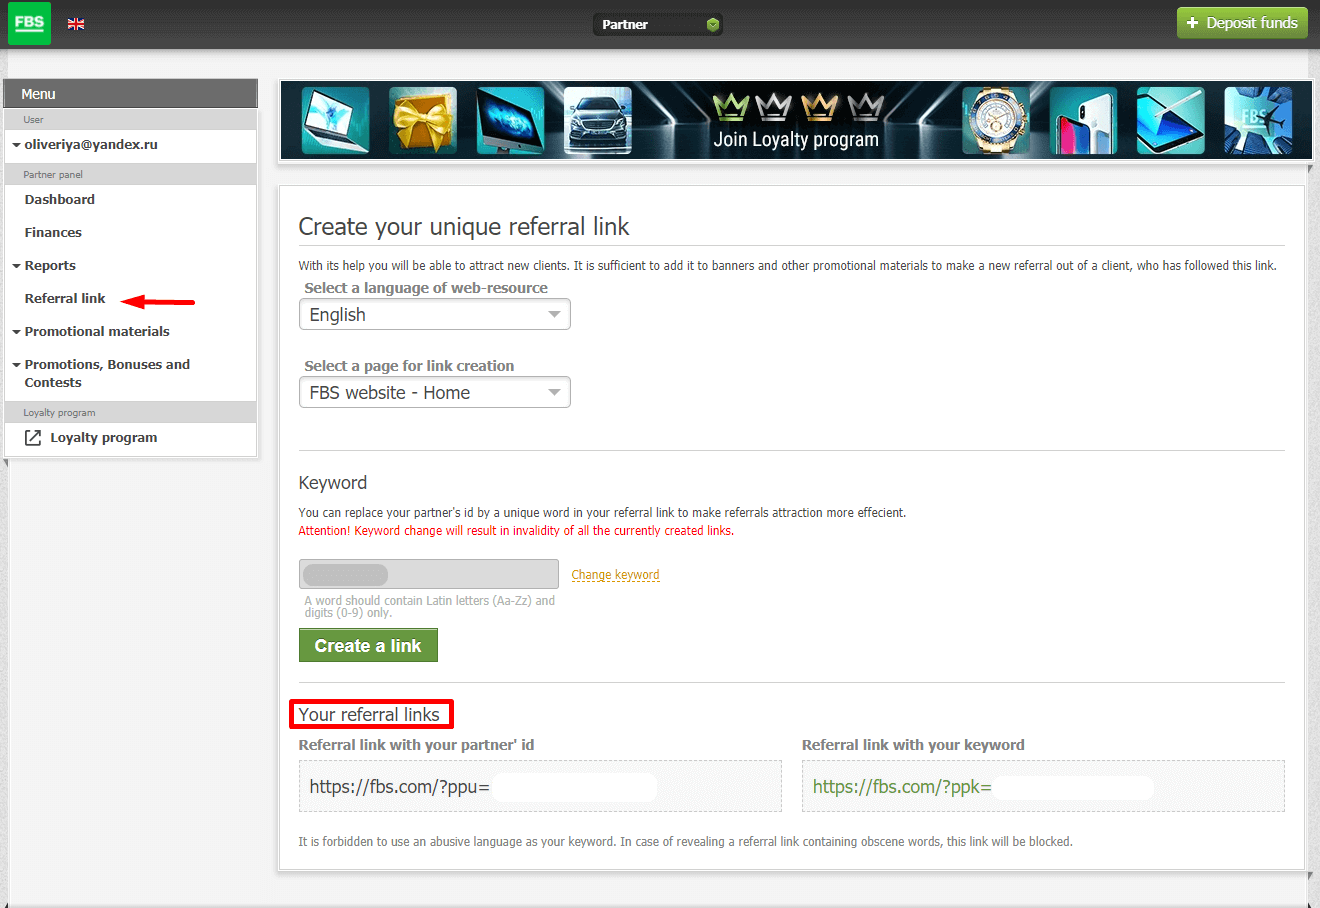
Task: Go to the Finances menu item
Action: coord(53,233)
